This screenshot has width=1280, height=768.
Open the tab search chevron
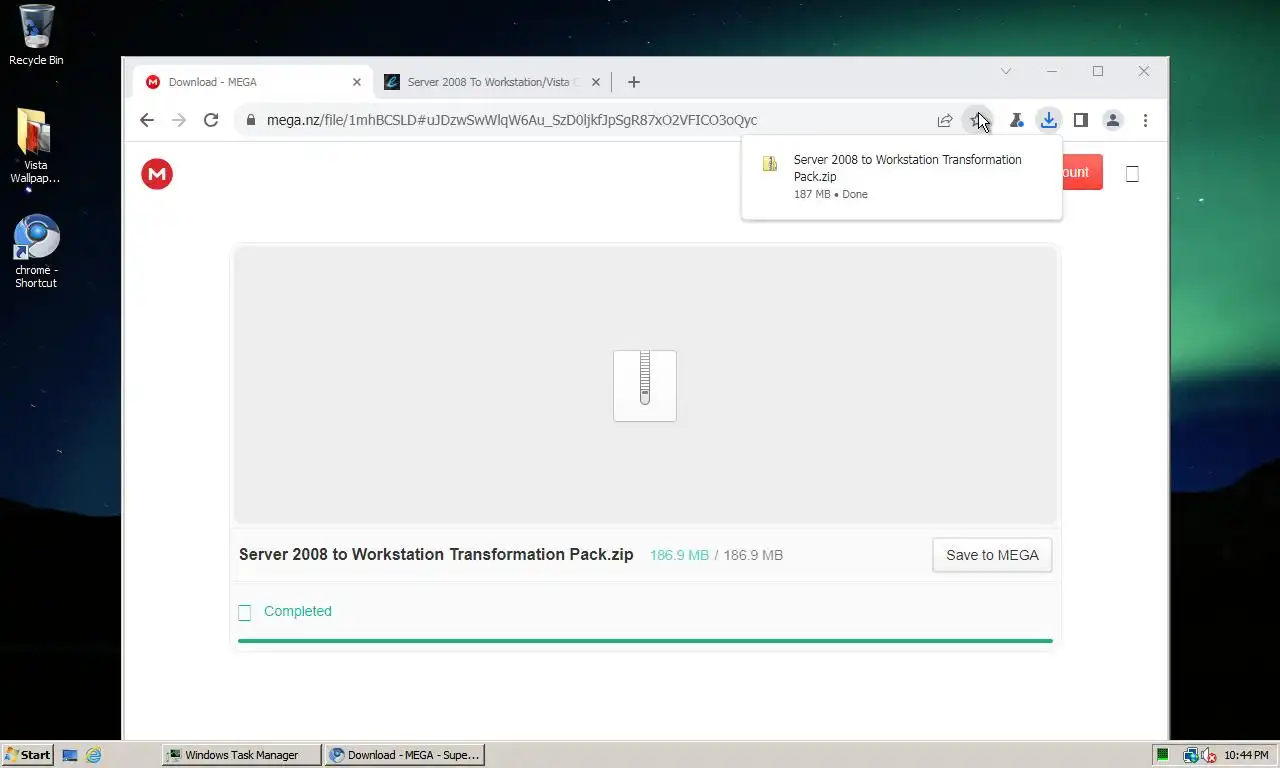[x=1006, y=71]
